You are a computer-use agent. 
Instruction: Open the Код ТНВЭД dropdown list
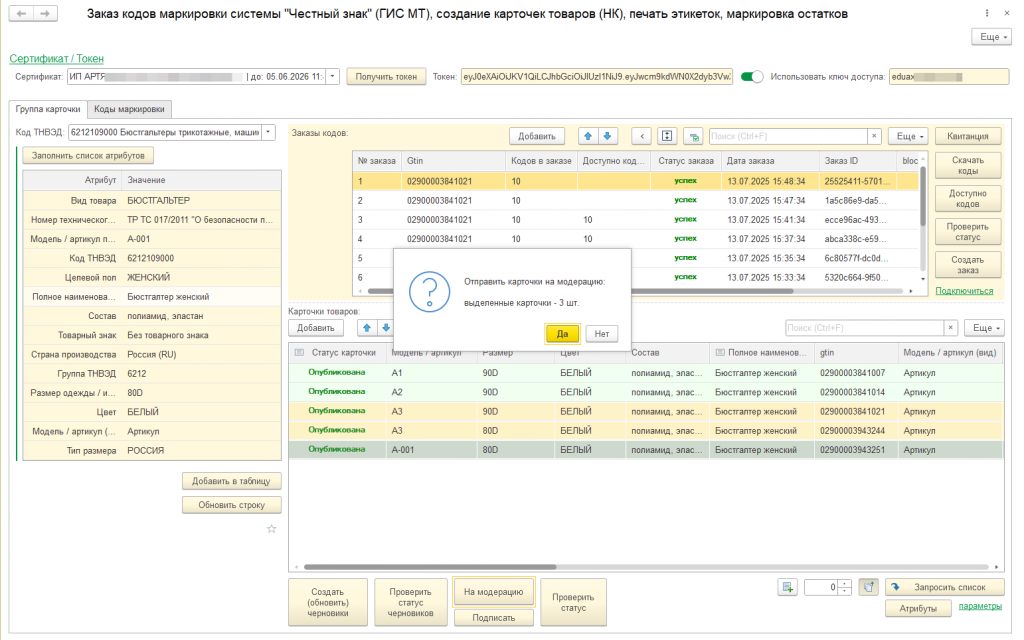(x=268, y=132)
